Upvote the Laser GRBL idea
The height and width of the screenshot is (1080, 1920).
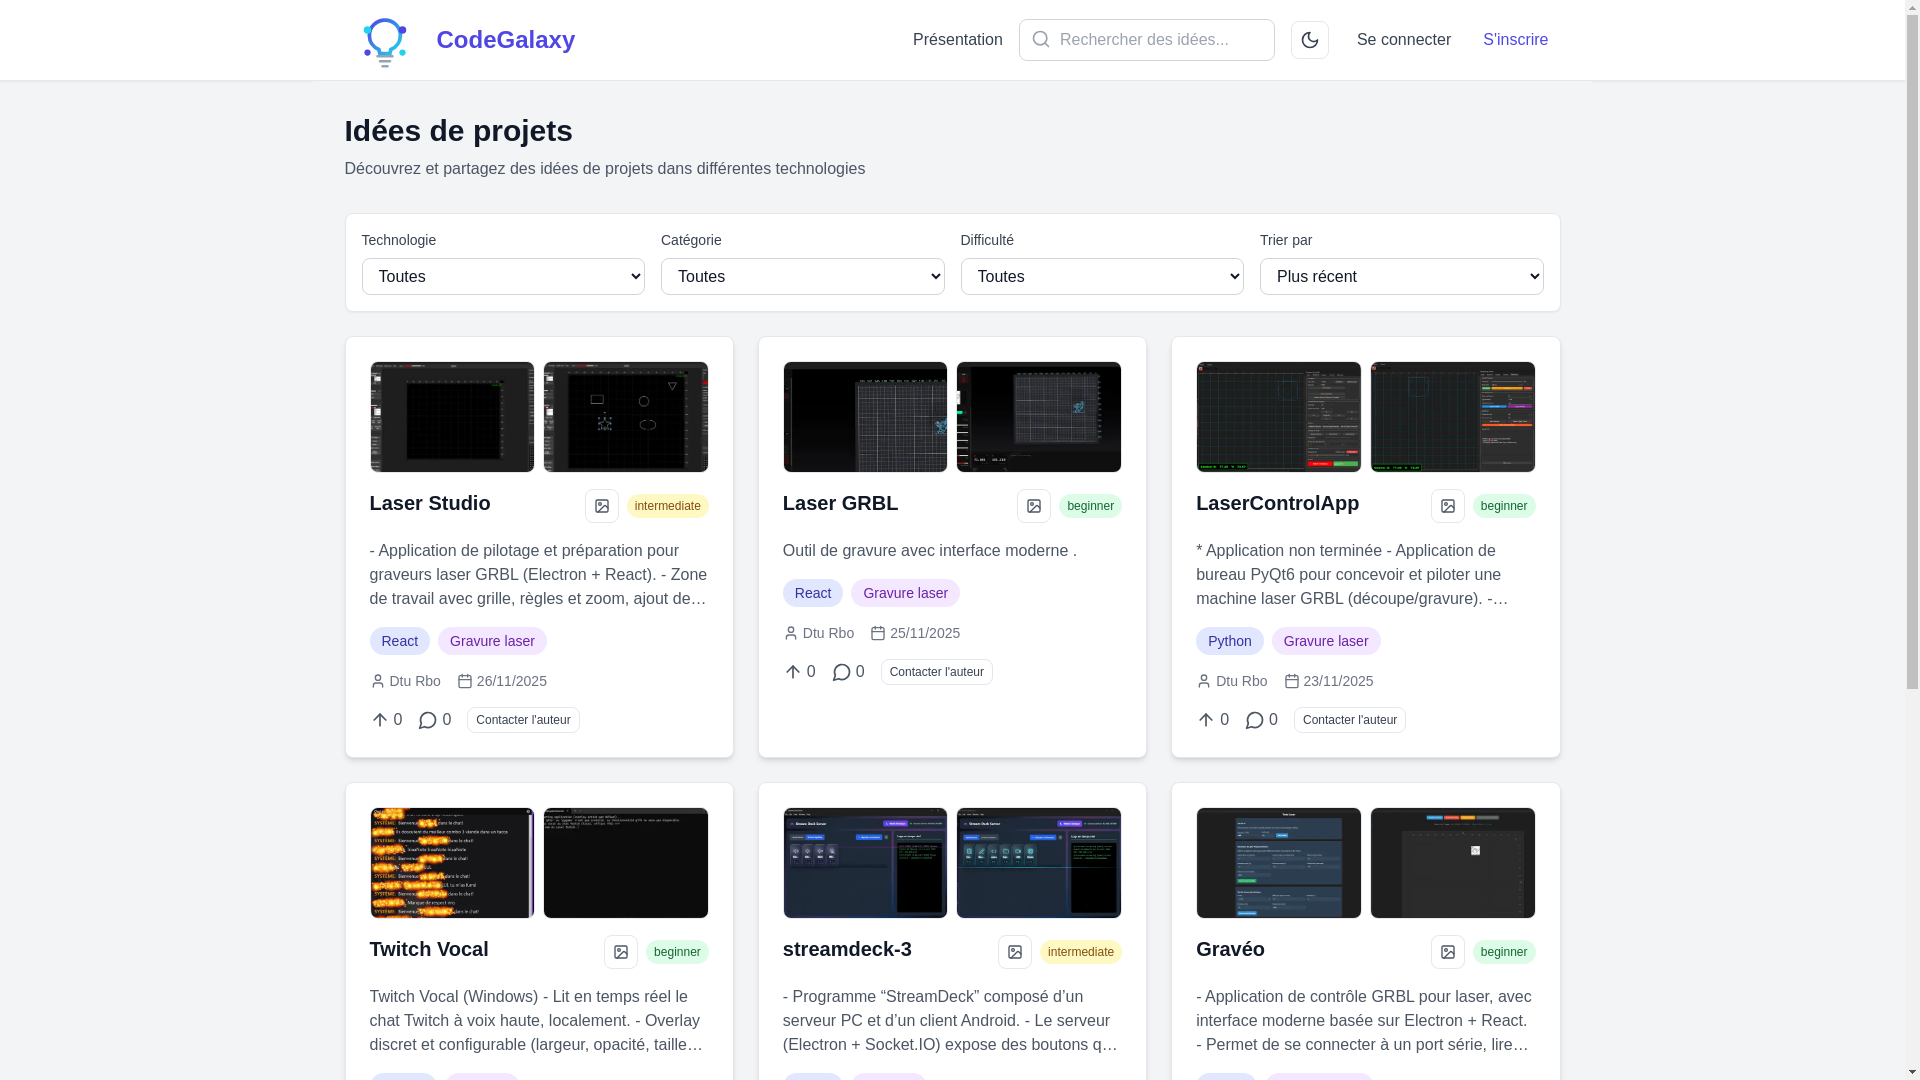tap(799, 672)
